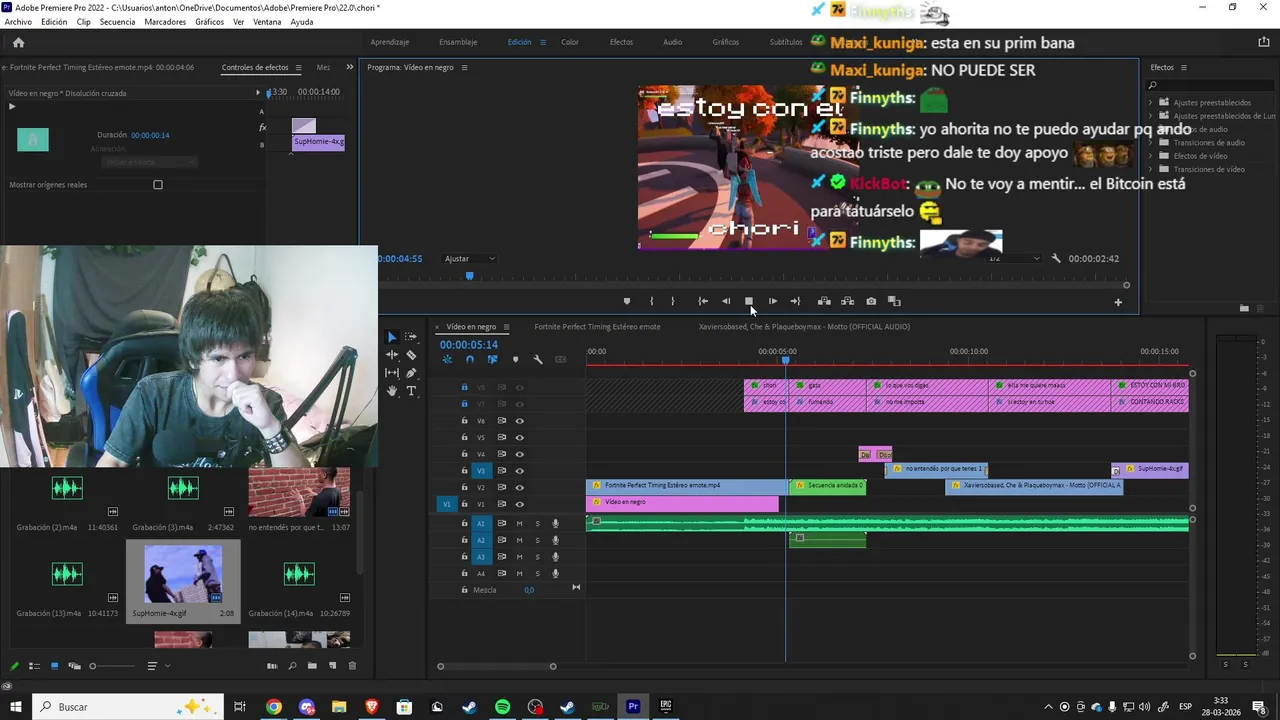Stop playback in the Program monitor
Screen dimensions: 1280x720
point(748,301)
